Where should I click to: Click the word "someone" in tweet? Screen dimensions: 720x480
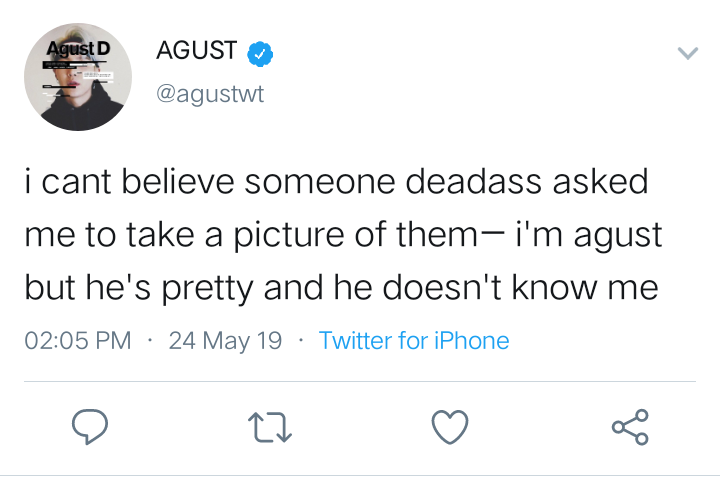tap(319, 181)
